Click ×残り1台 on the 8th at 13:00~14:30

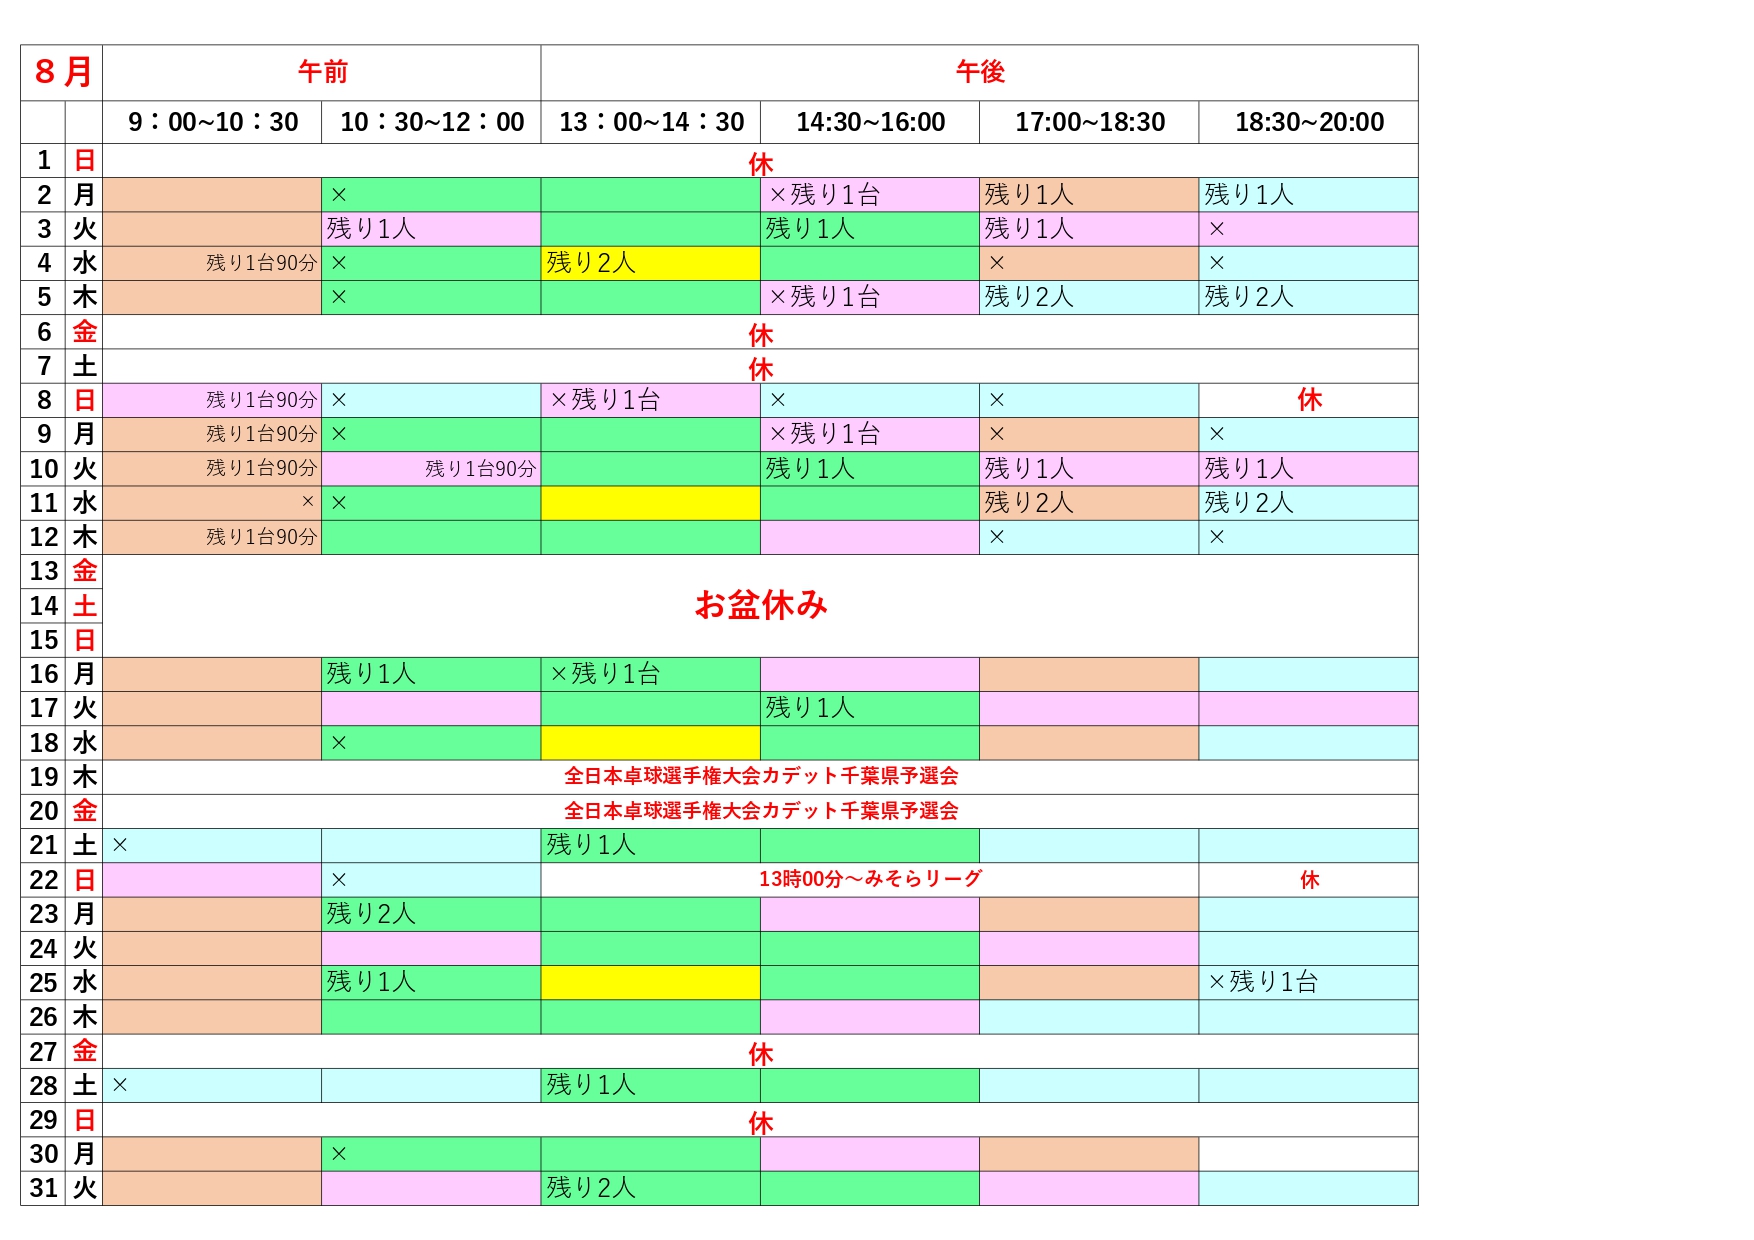[x=605, y=400]
